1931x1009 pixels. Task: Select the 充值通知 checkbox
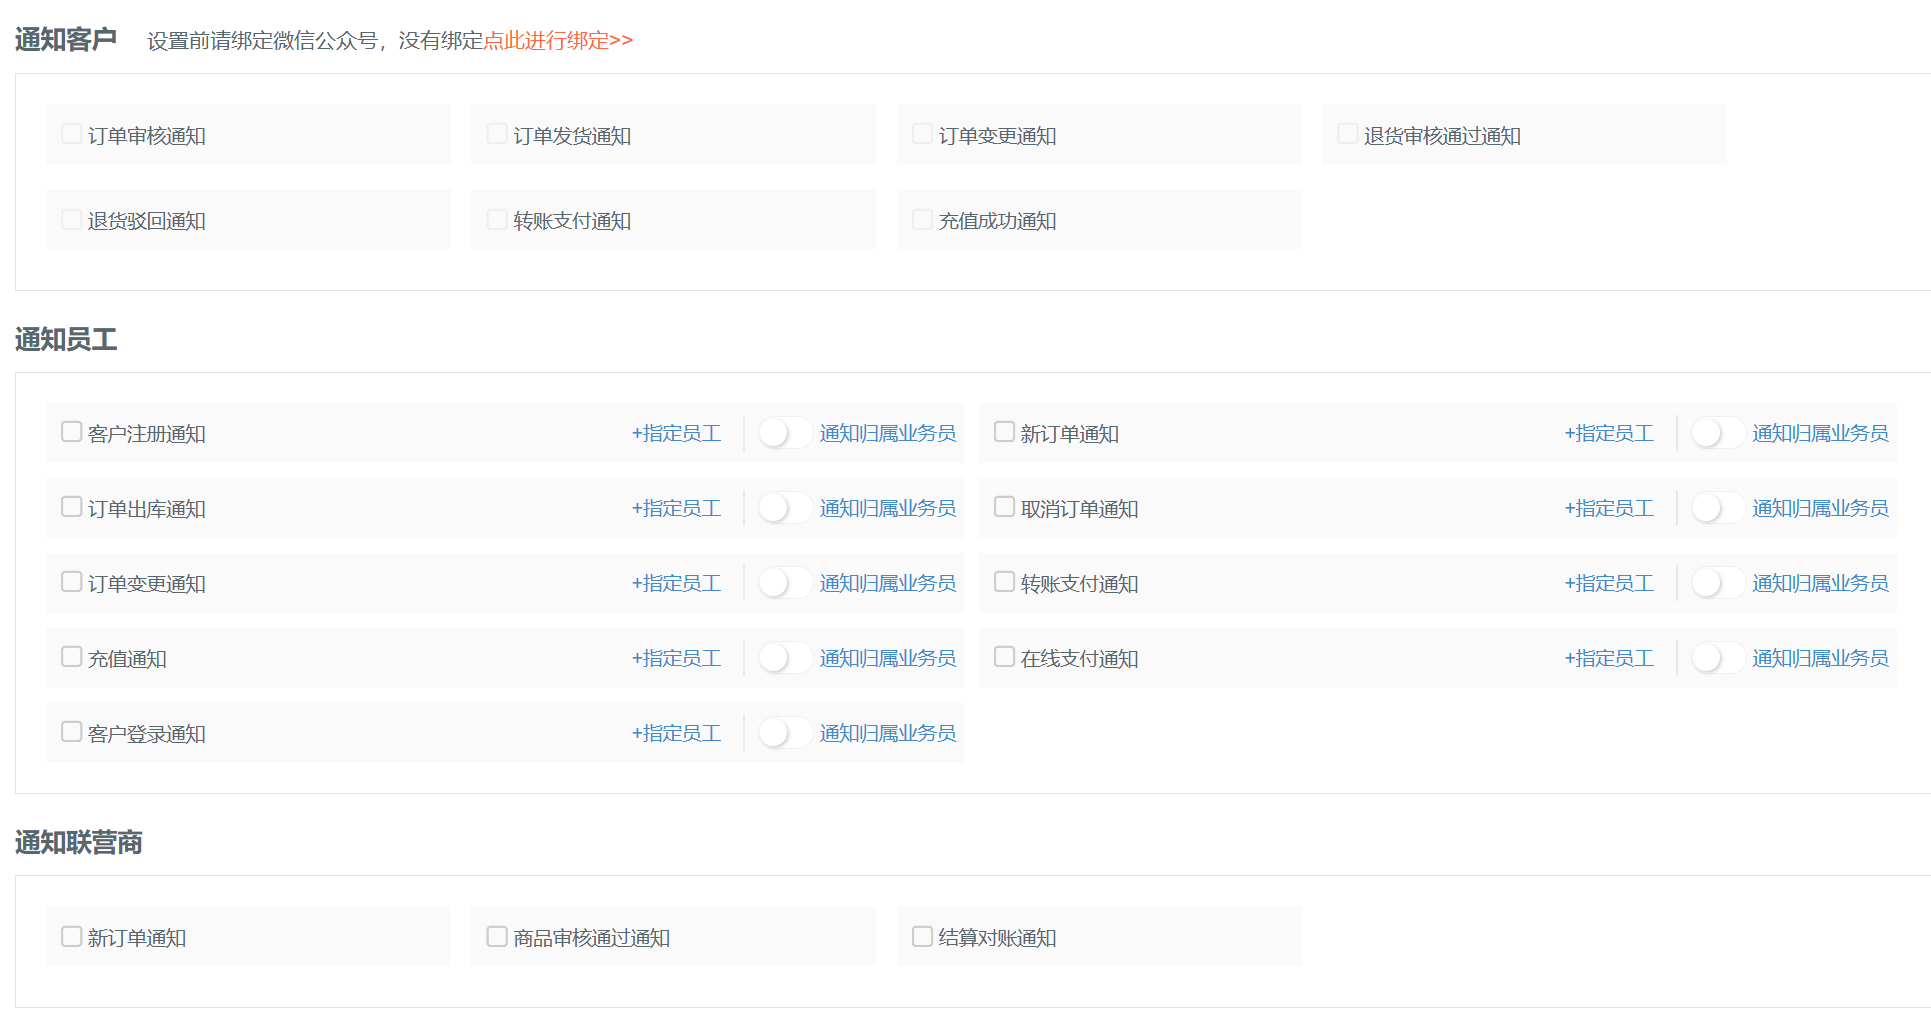click(x=72, y=657)
